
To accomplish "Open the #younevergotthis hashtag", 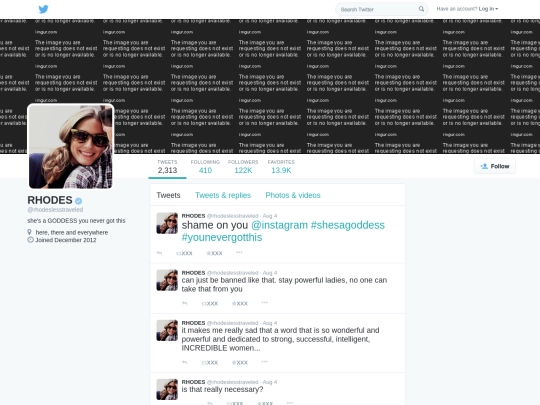I will click(222, 237).
